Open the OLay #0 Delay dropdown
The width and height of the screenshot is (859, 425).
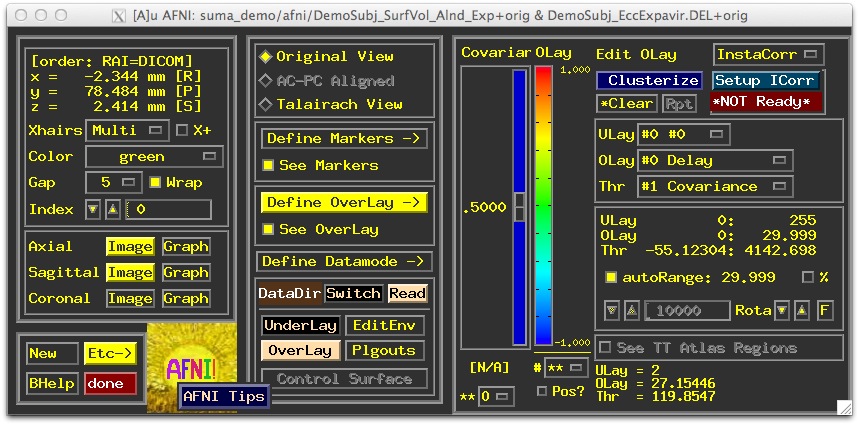pos(715,161)
